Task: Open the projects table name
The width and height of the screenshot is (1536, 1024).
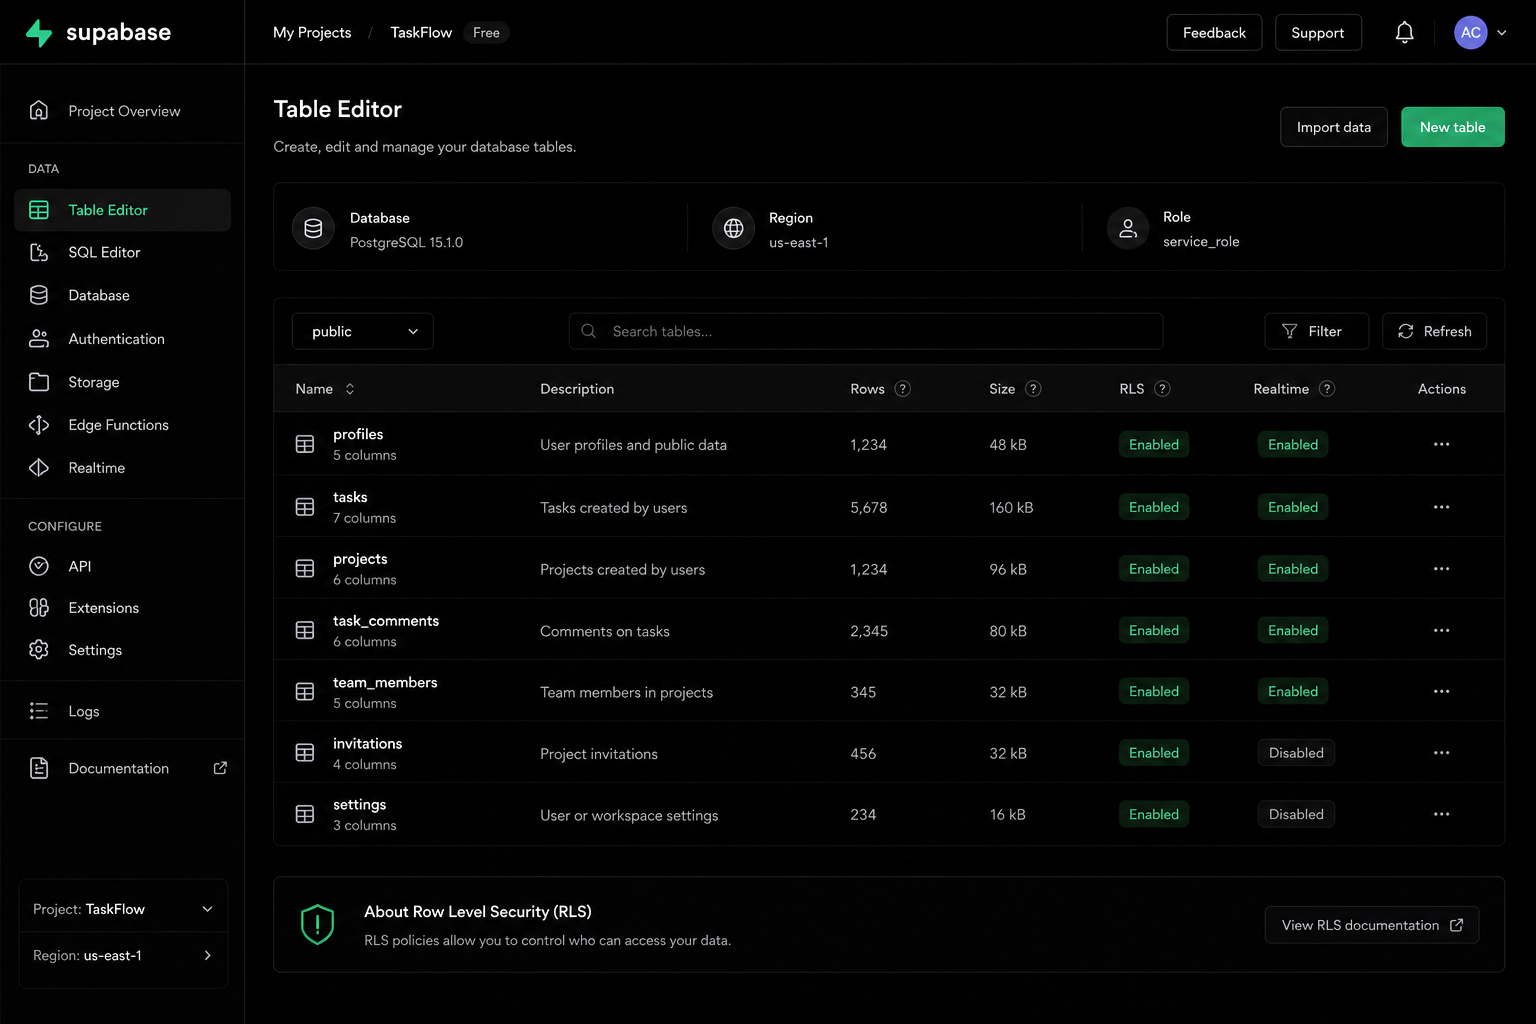Action: (360, 559)
